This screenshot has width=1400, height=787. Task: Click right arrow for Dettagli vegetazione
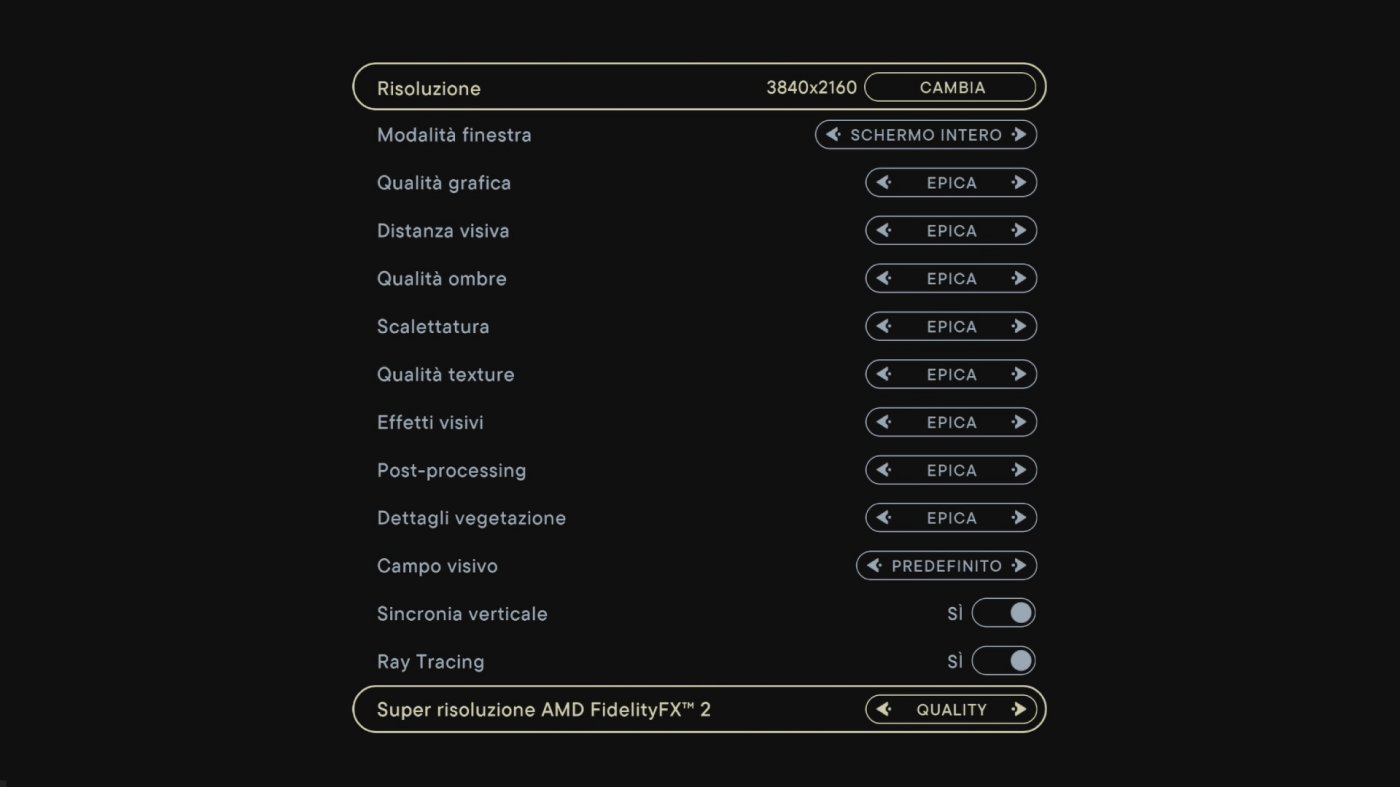point(1019,518)
